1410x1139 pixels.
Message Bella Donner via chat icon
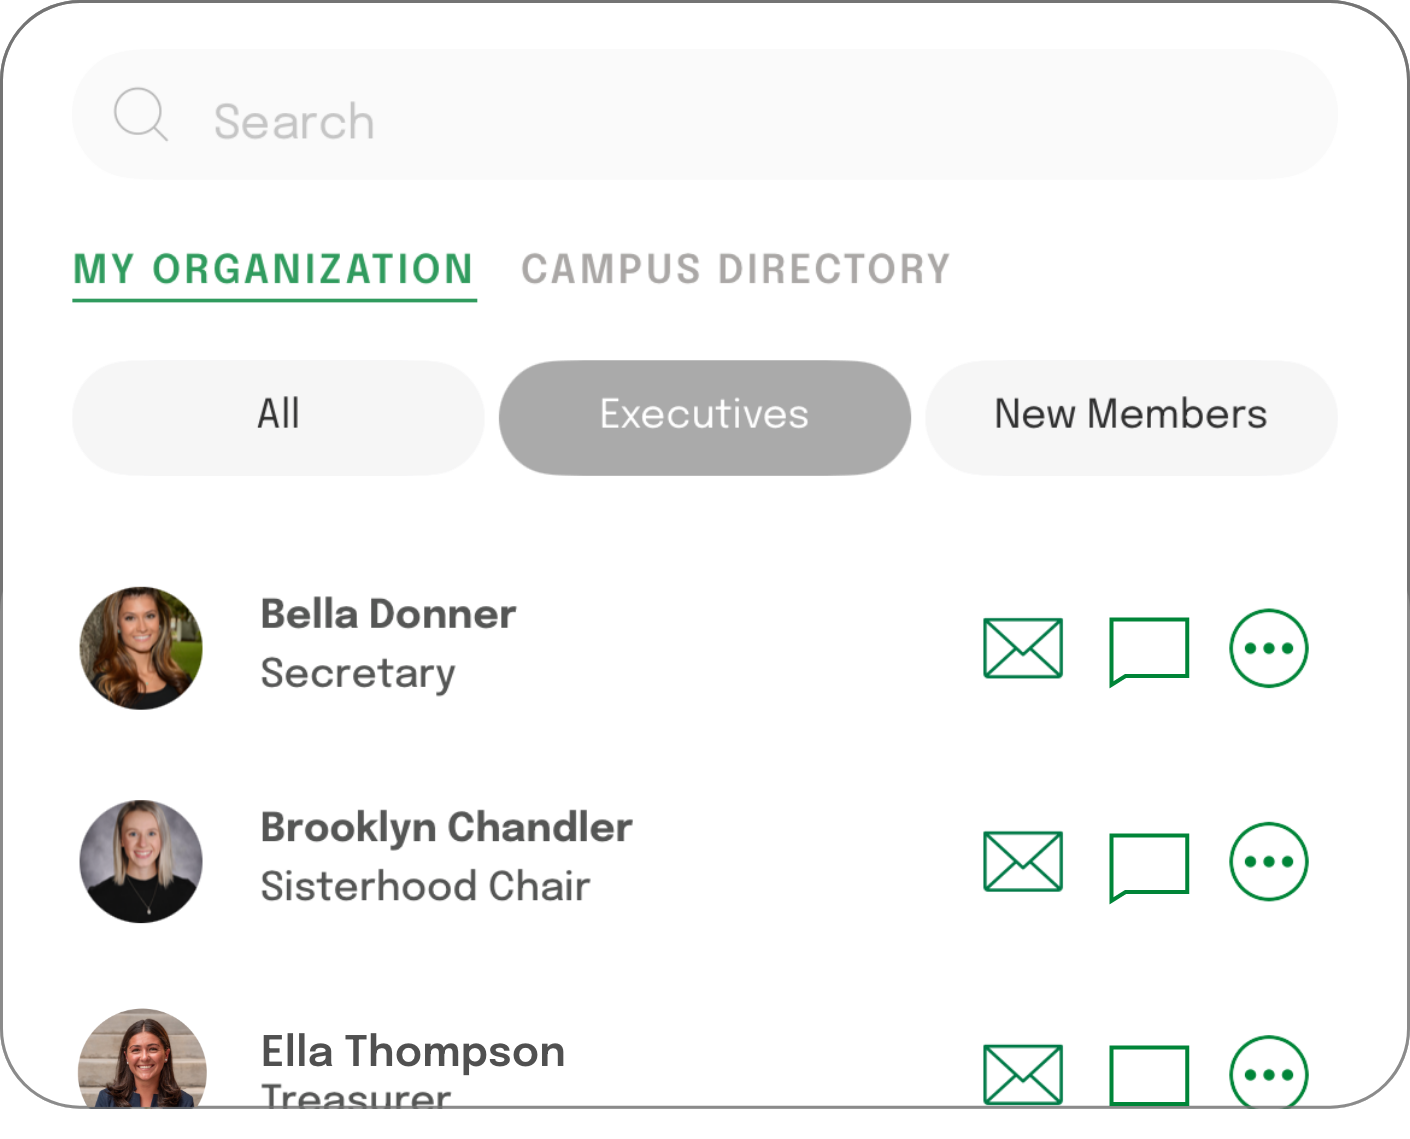(1149, 650)
